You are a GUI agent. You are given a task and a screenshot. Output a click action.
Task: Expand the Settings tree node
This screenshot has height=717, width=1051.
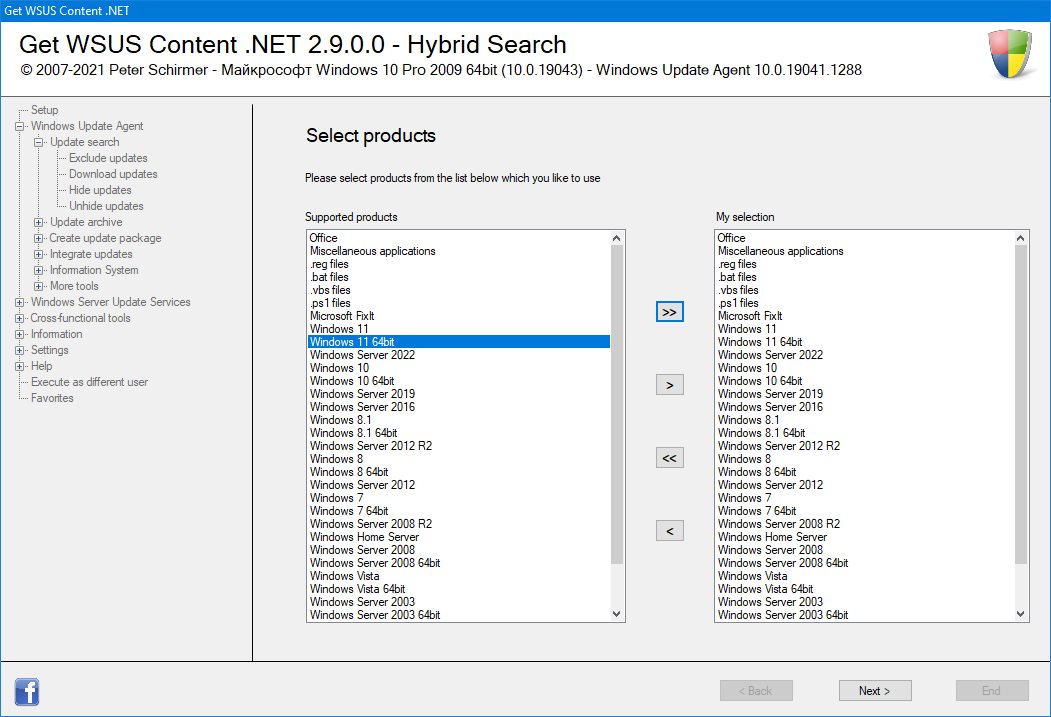click(x=19, y=350)
